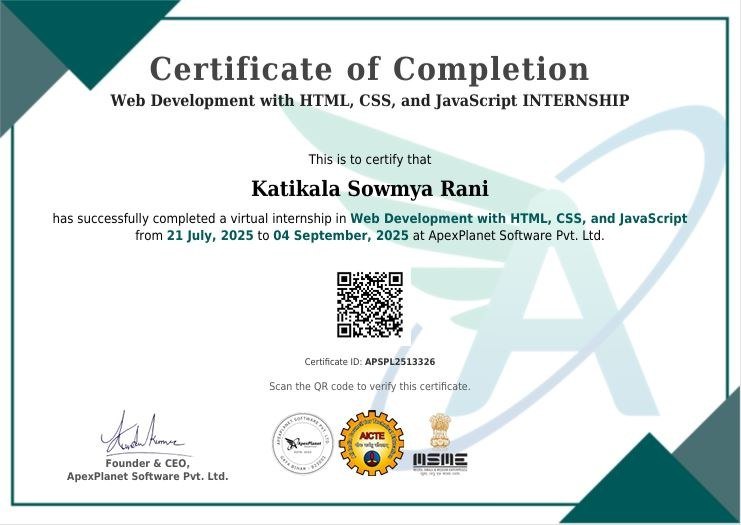Click the AICTE gear emblem
This screenshot has width=741, height=525.
pyautogui.click(x=372, y=443)
